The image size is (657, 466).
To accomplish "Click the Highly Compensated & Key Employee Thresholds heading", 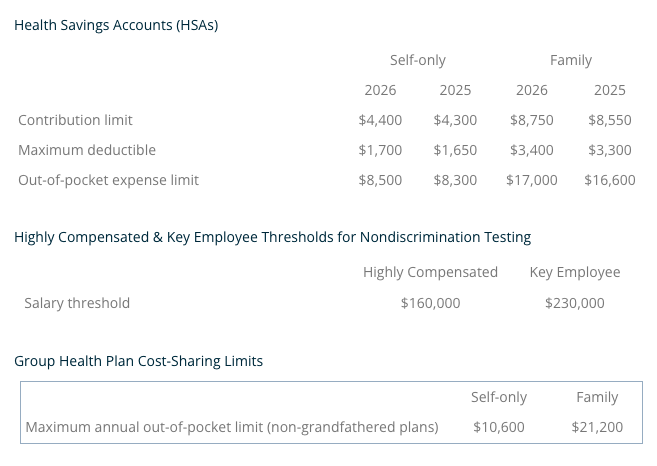I will [x=272, y=237].
